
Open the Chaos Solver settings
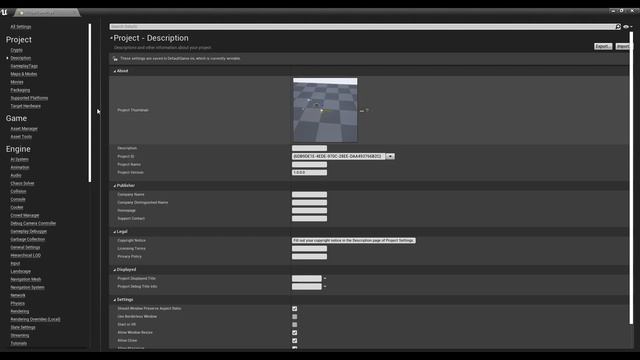(x=22, y=184)
